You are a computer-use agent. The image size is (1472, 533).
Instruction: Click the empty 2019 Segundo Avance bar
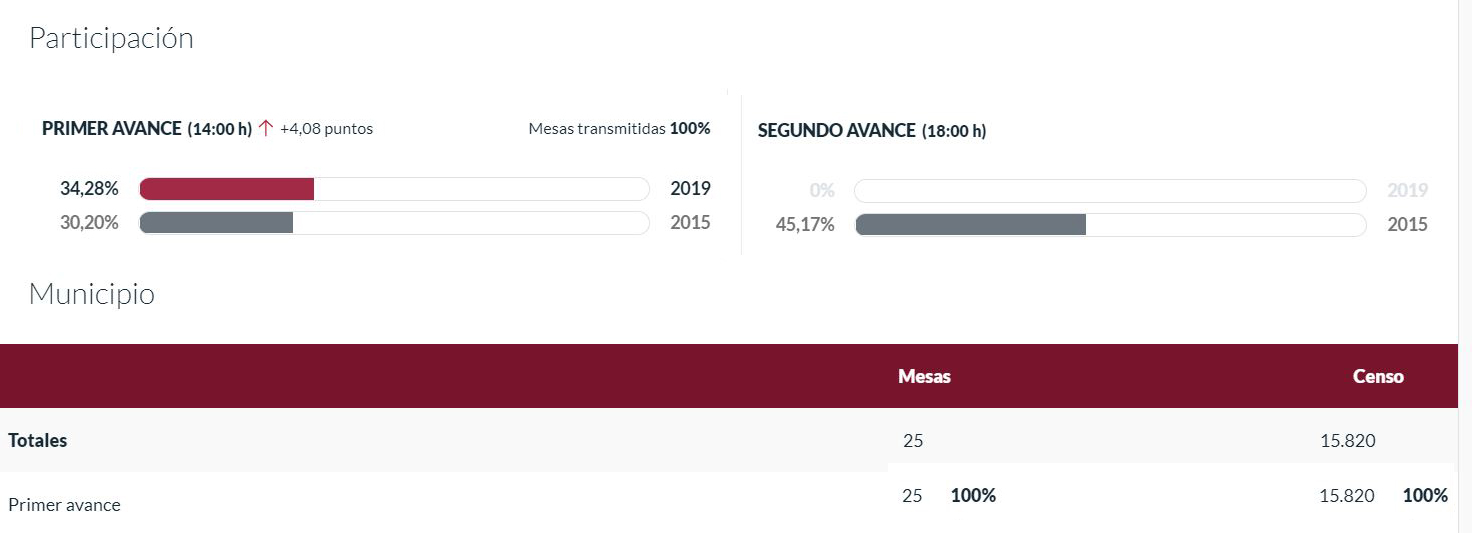click(x=1110, y=190)
